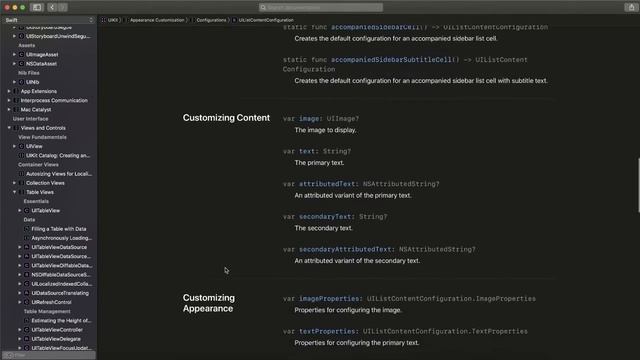Click the UIListContentConfiguration breadcrumb
This screenshot has height=360, width=640.
[266, 20]
